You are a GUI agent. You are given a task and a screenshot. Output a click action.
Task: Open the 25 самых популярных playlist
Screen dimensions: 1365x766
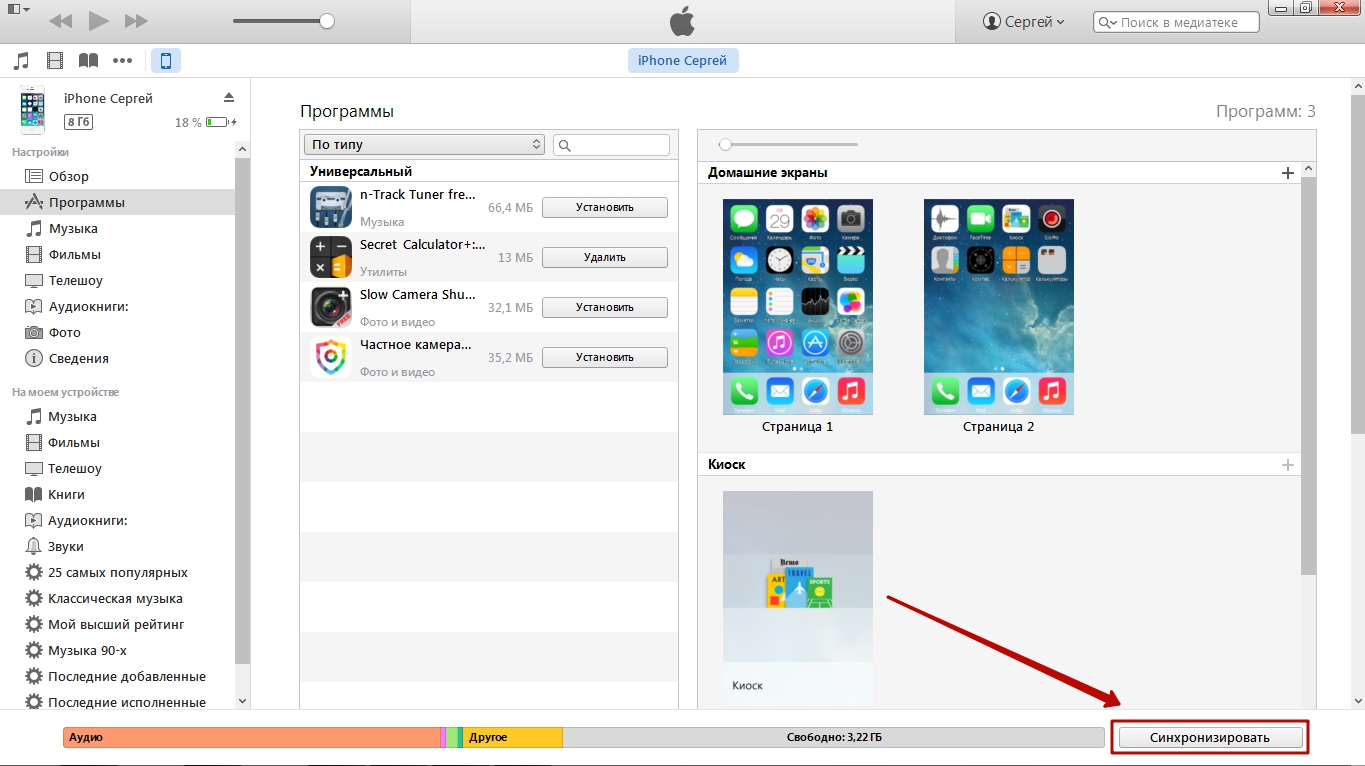(117, 572)
